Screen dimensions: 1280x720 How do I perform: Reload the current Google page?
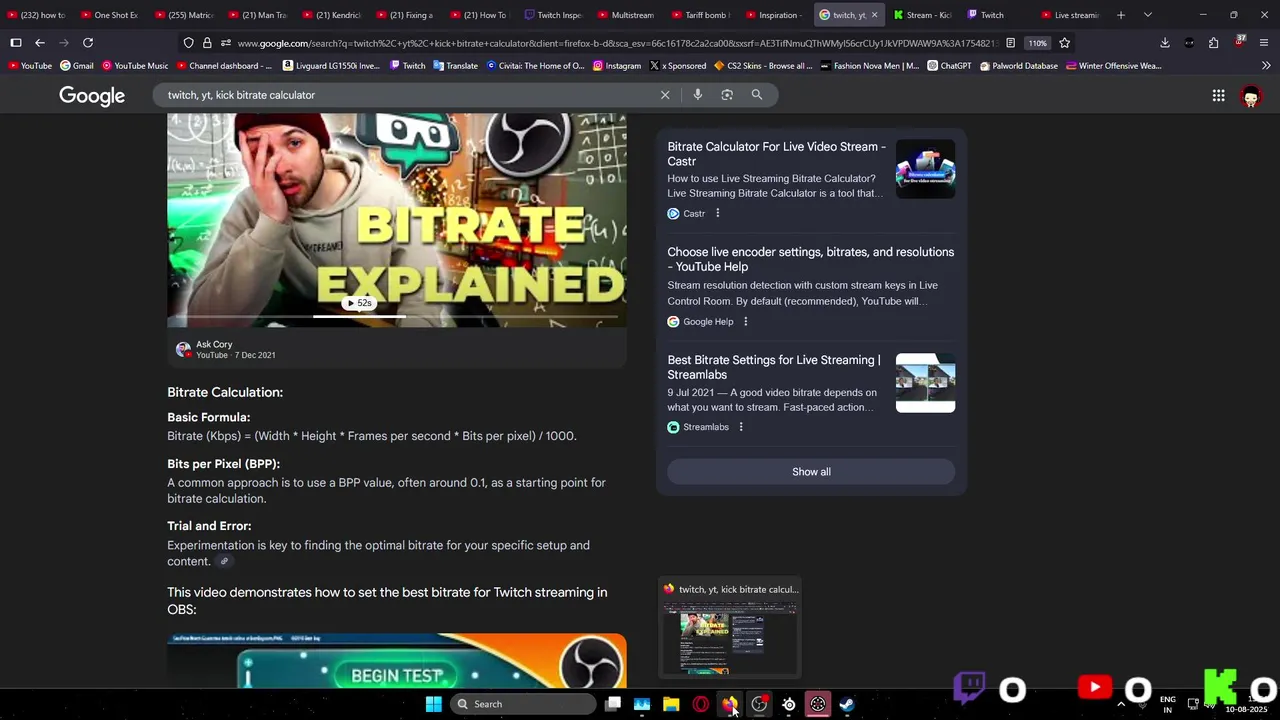tap(88, 43)
